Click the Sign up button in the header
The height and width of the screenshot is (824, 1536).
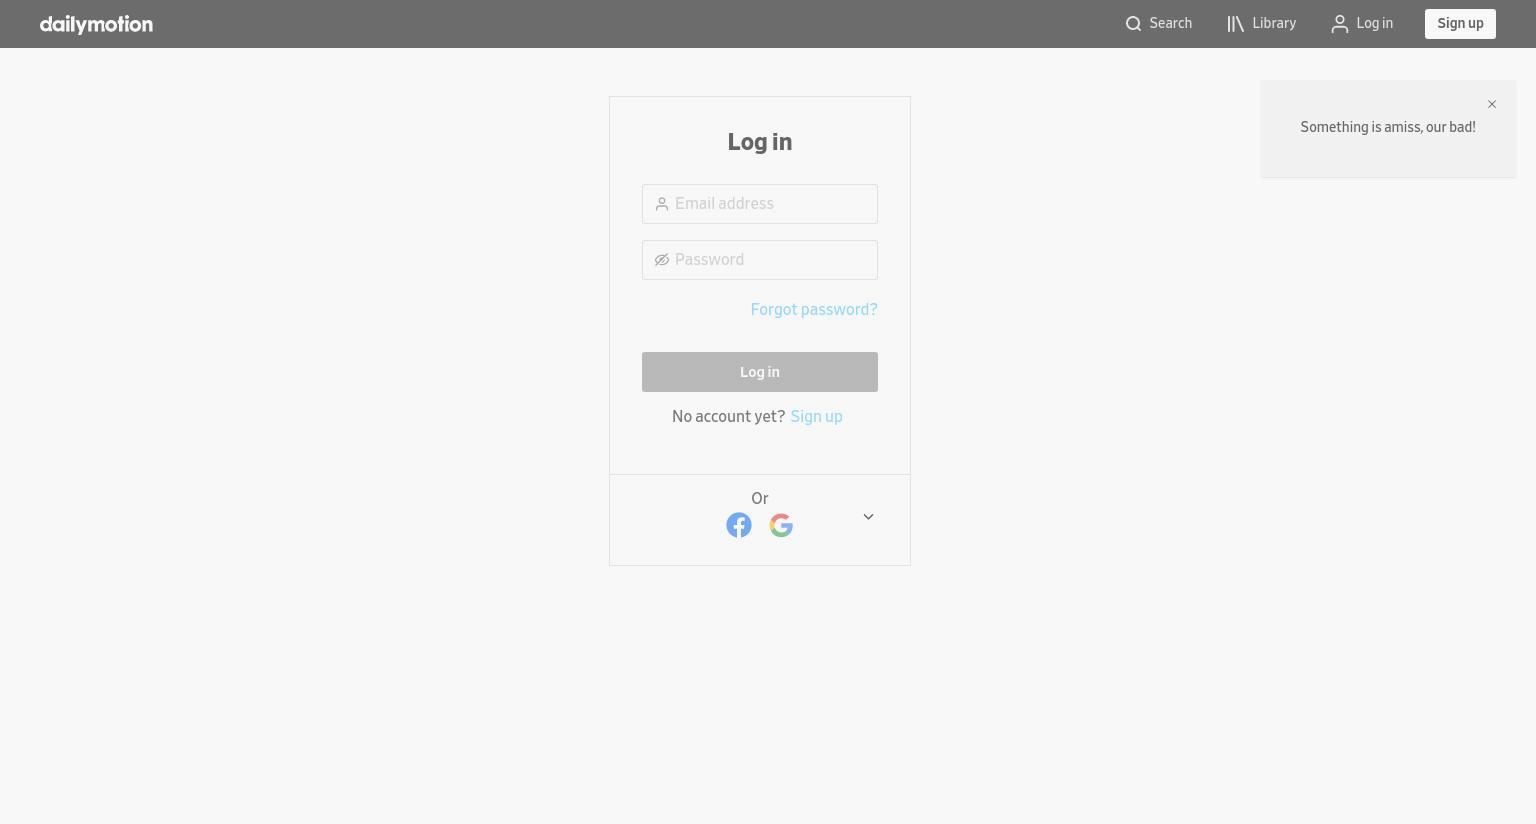1460,24
